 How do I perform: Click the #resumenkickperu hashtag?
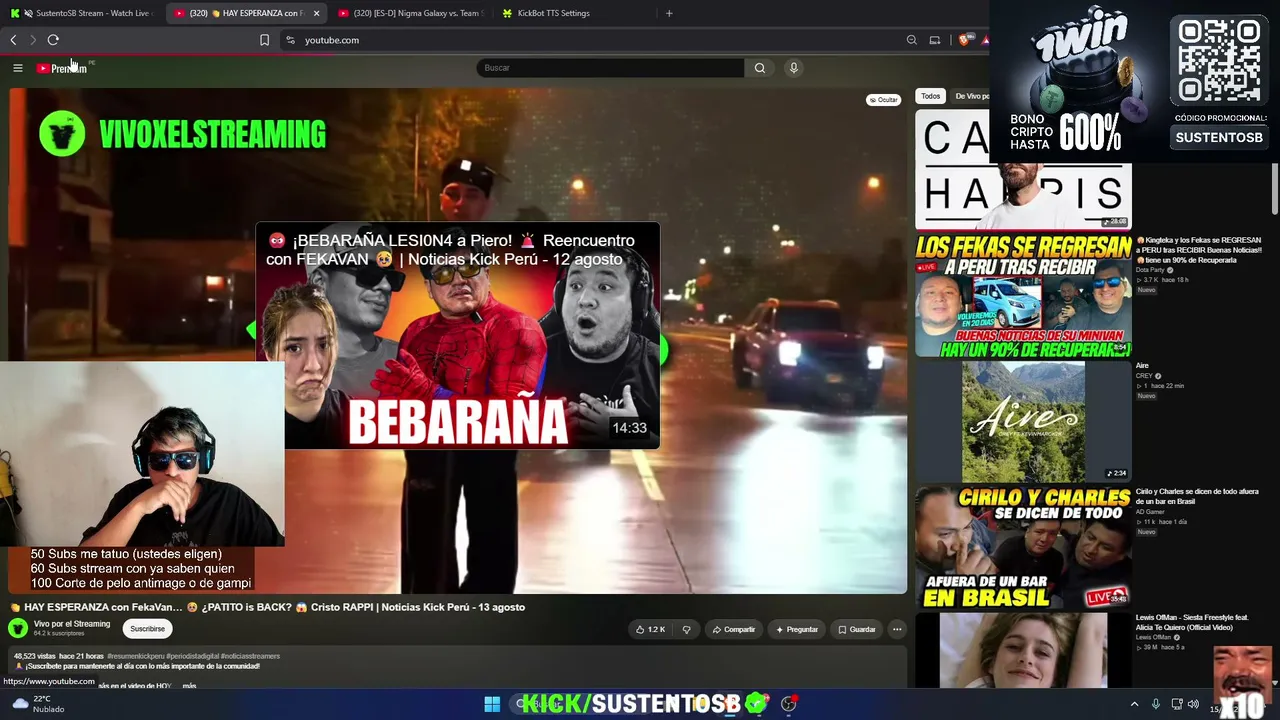click(134, 656)
